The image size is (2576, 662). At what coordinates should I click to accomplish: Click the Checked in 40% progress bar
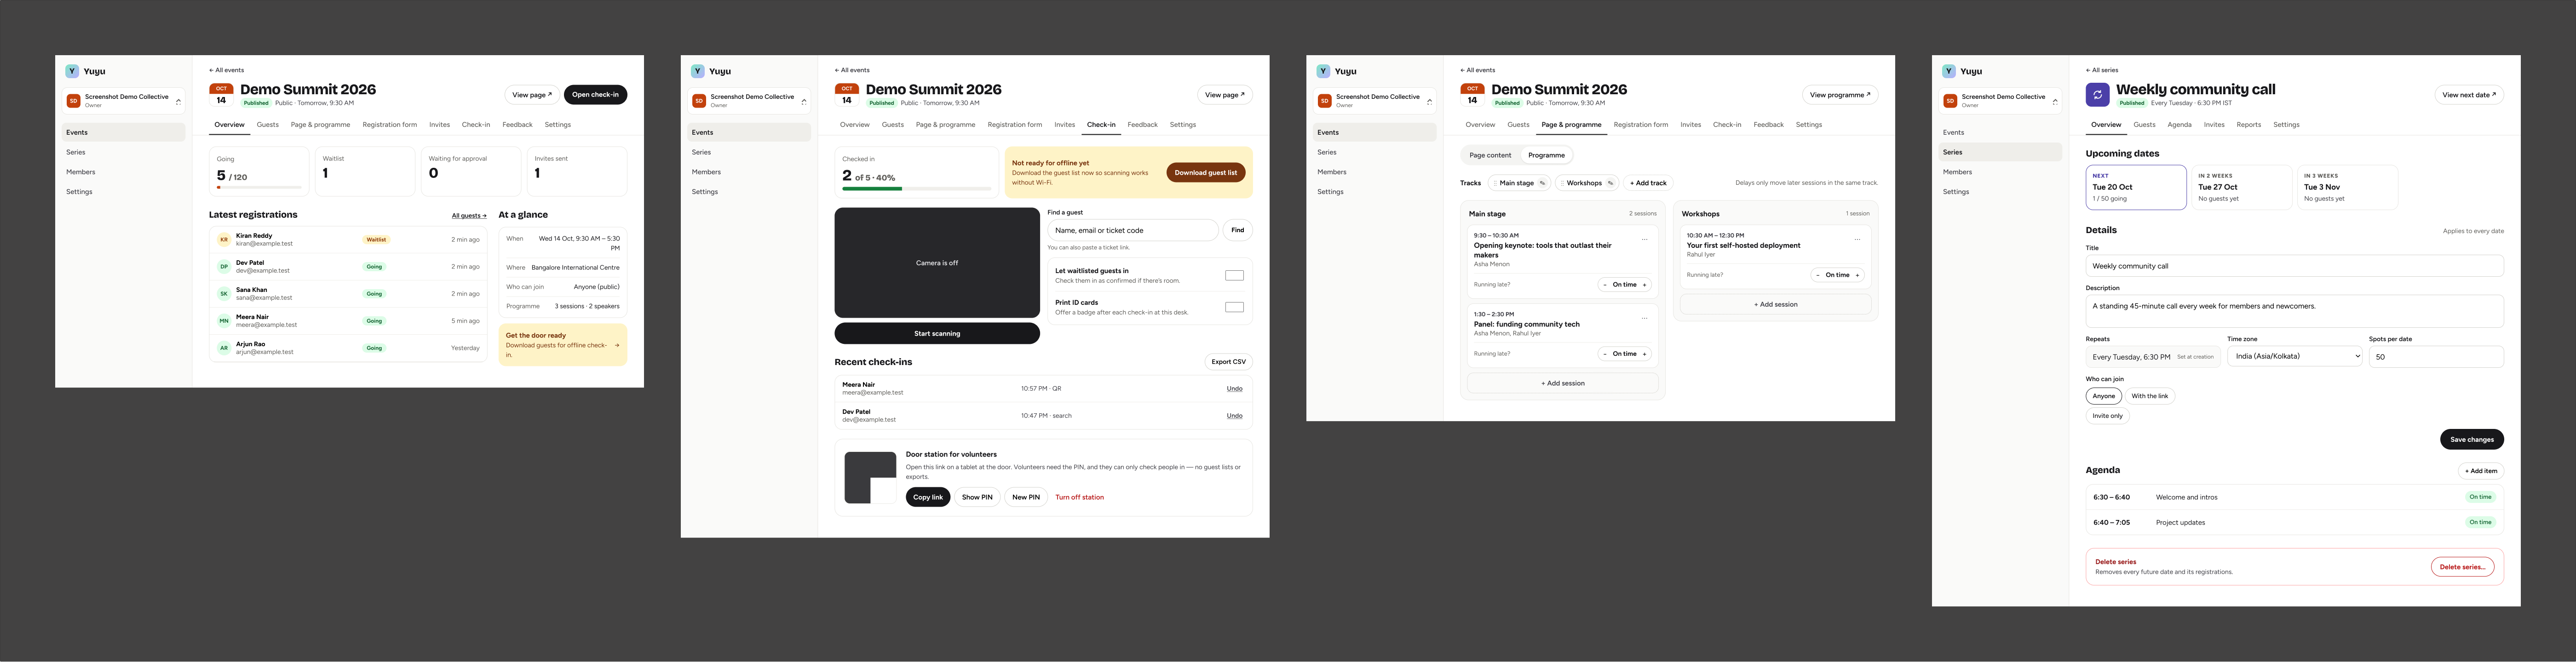[x=916, y=188]
